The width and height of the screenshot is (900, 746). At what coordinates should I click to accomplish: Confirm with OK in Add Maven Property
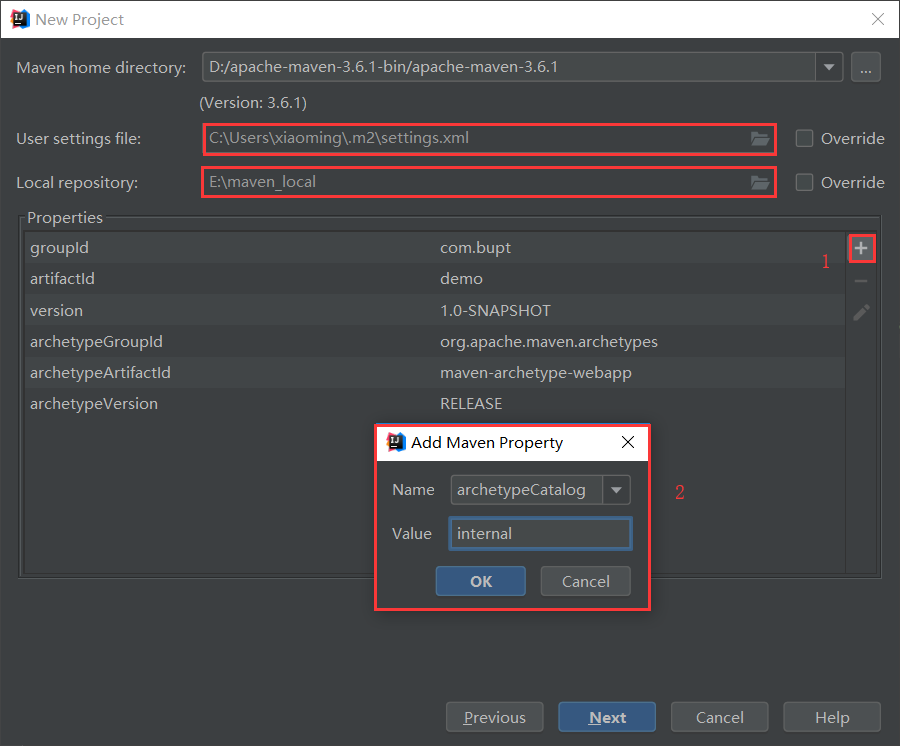[480, 581]
